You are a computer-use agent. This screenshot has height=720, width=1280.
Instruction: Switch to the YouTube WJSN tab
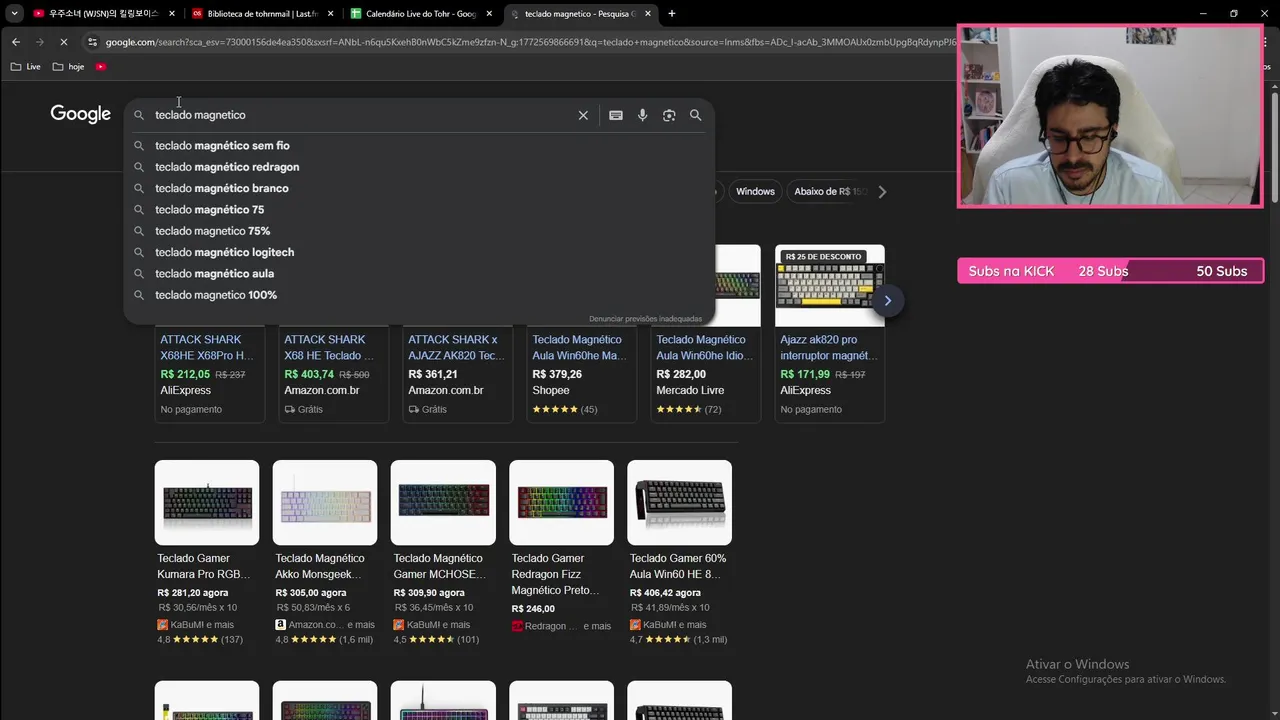(104, 13)
